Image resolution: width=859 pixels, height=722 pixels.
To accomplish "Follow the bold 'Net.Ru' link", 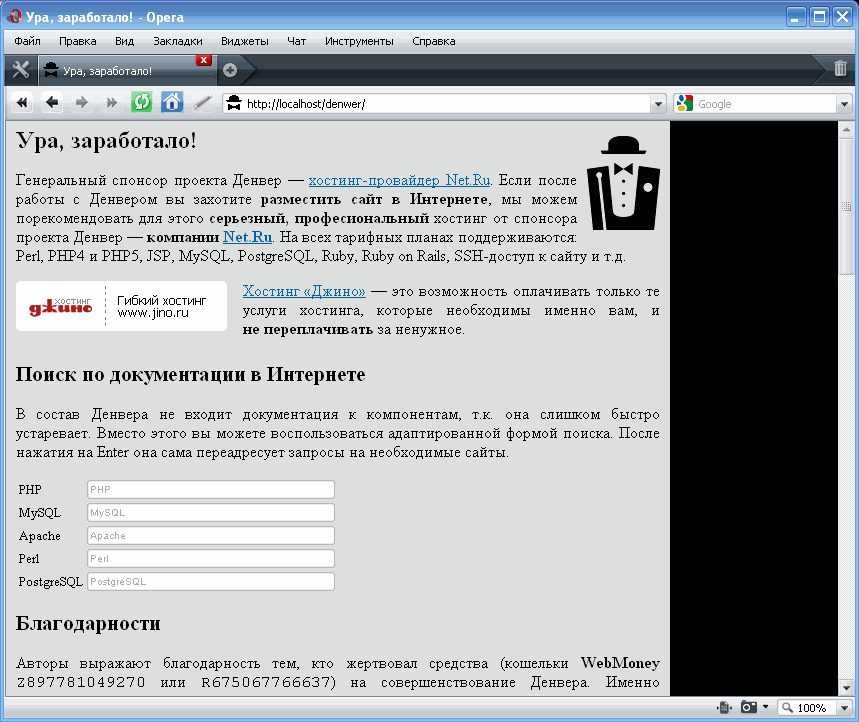I will tap(248, 237).
